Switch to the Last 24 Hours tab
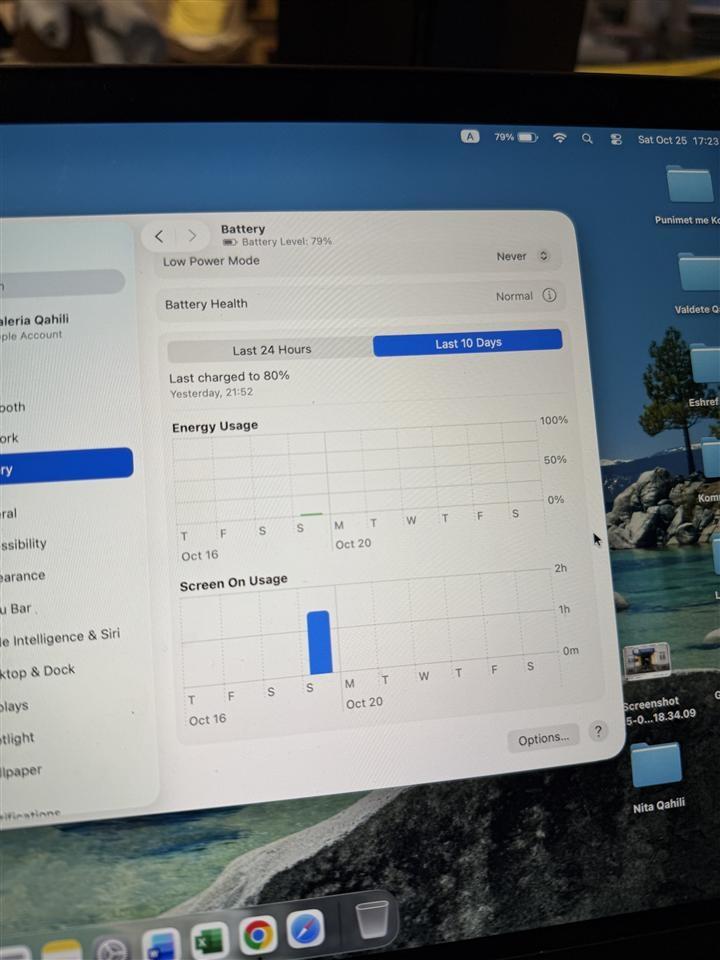The image size is (720, 960). [x=271, y=350]
